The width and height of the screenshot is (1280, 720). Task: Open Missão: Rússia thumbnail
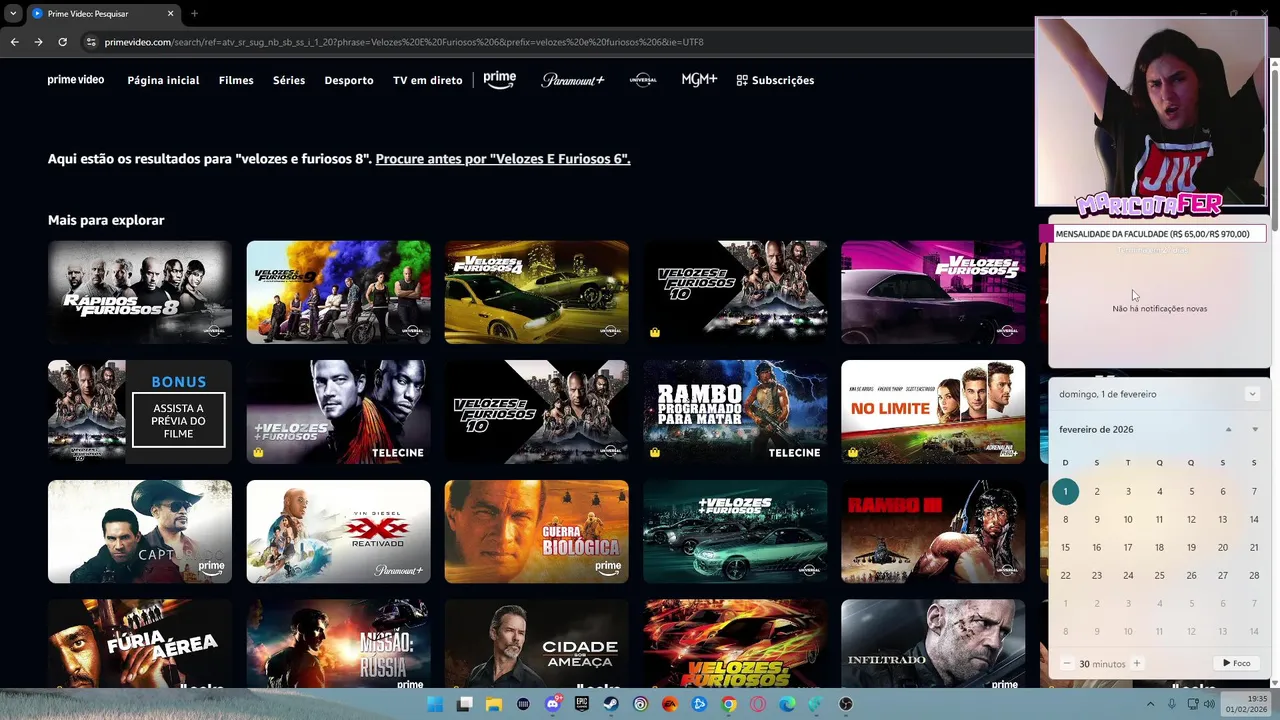pyautogui.click(x=339, y=644)
